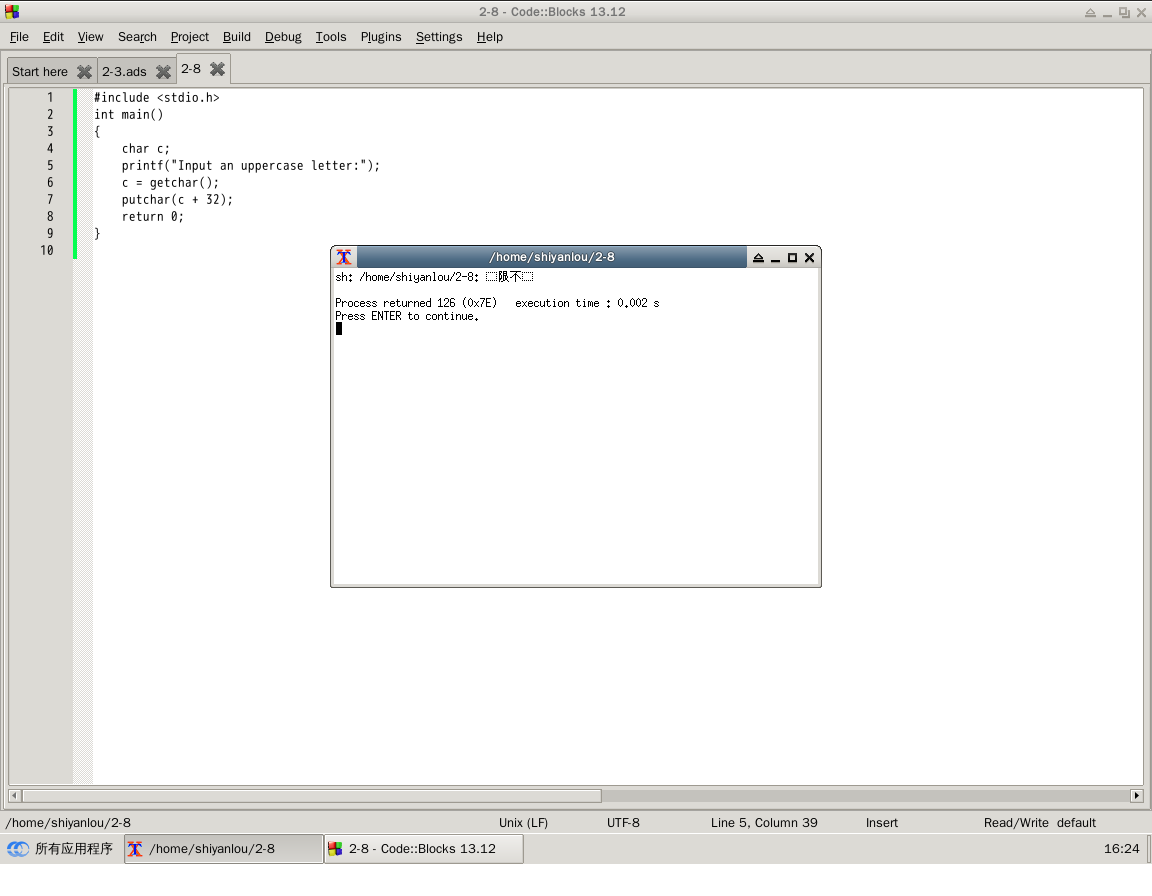The image size is (1152, 896).
Task: Expand the Debug menu
Action: (x=283, y=37)
